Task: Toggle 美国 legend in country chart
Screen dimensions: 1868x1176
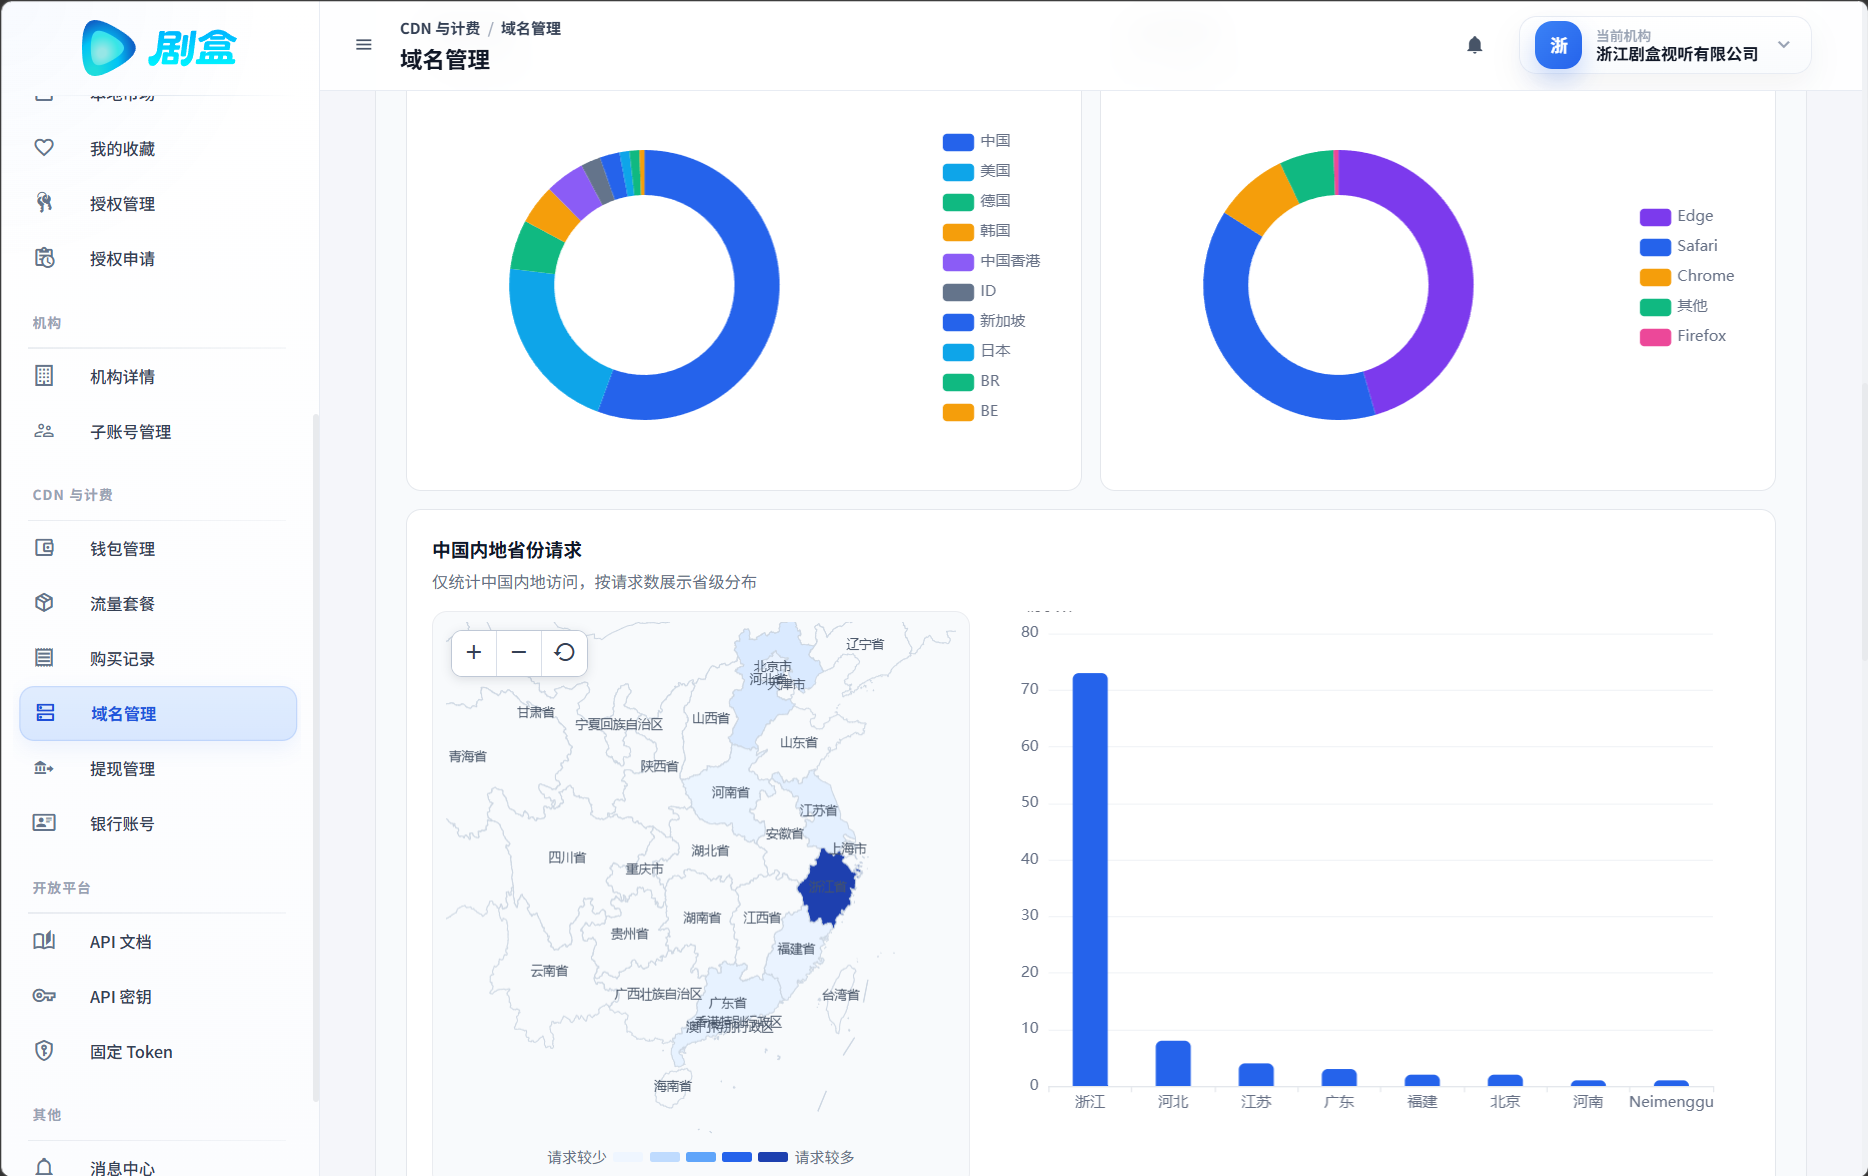Action: tap(976, 171)
